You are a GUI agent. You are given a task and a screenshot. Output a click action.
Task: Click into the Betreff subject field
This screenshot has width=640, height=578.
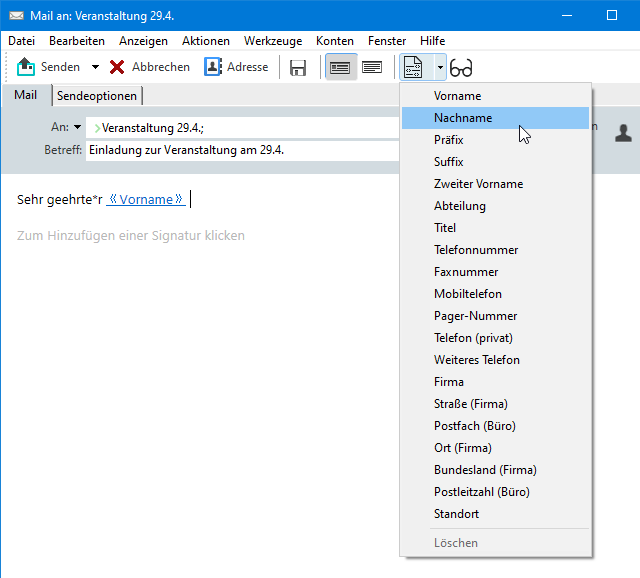pos(240,150)
